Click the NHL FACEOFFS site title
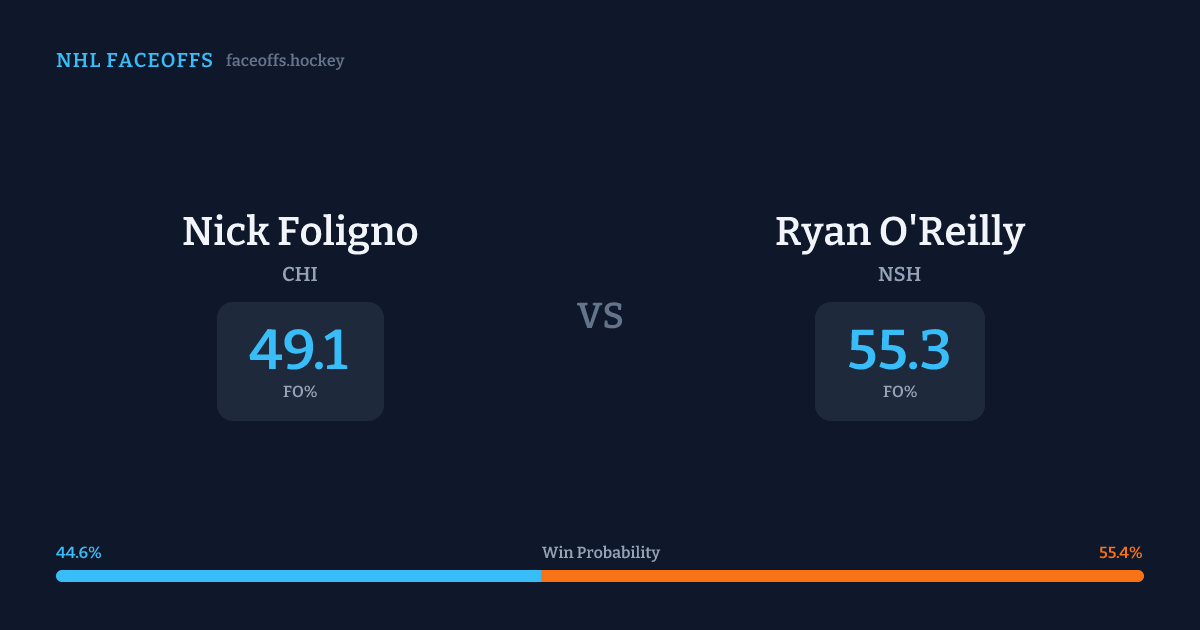Viewport: 1200px width, 630px height. [x=134, y=61]
